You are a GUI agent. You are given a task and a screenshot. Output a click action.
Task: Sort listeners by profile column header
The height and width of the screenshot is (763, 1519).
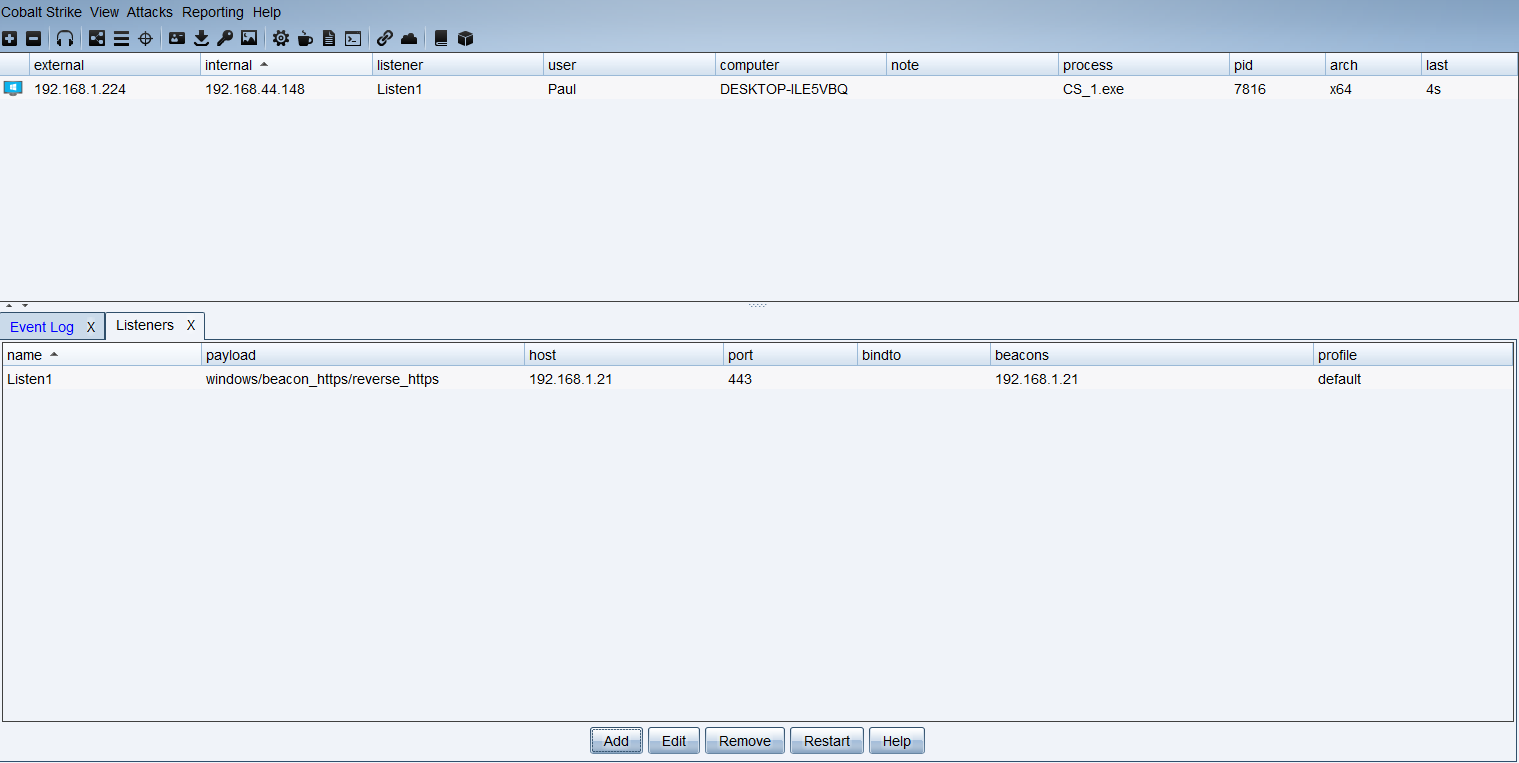[1413, 355]
